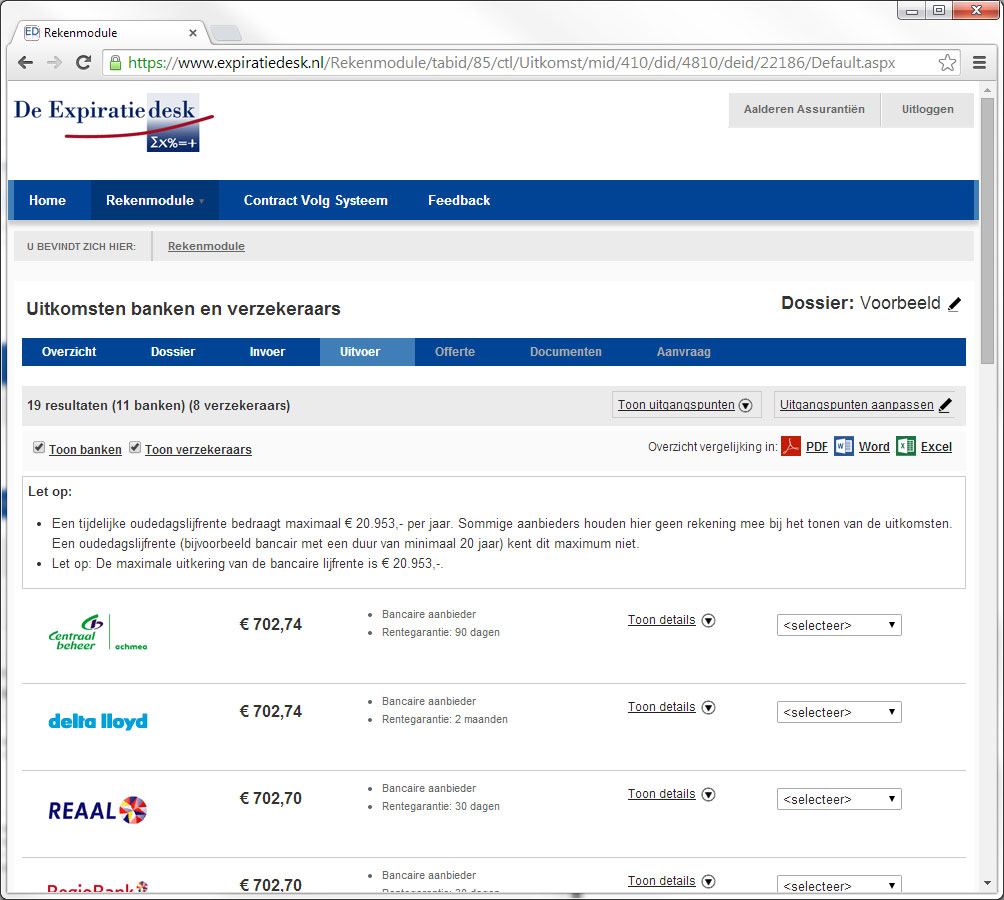This screenshot has height=900, width=1004.
Task: Open the selecteer dropdown for REAAL
Action: (839, 799)
